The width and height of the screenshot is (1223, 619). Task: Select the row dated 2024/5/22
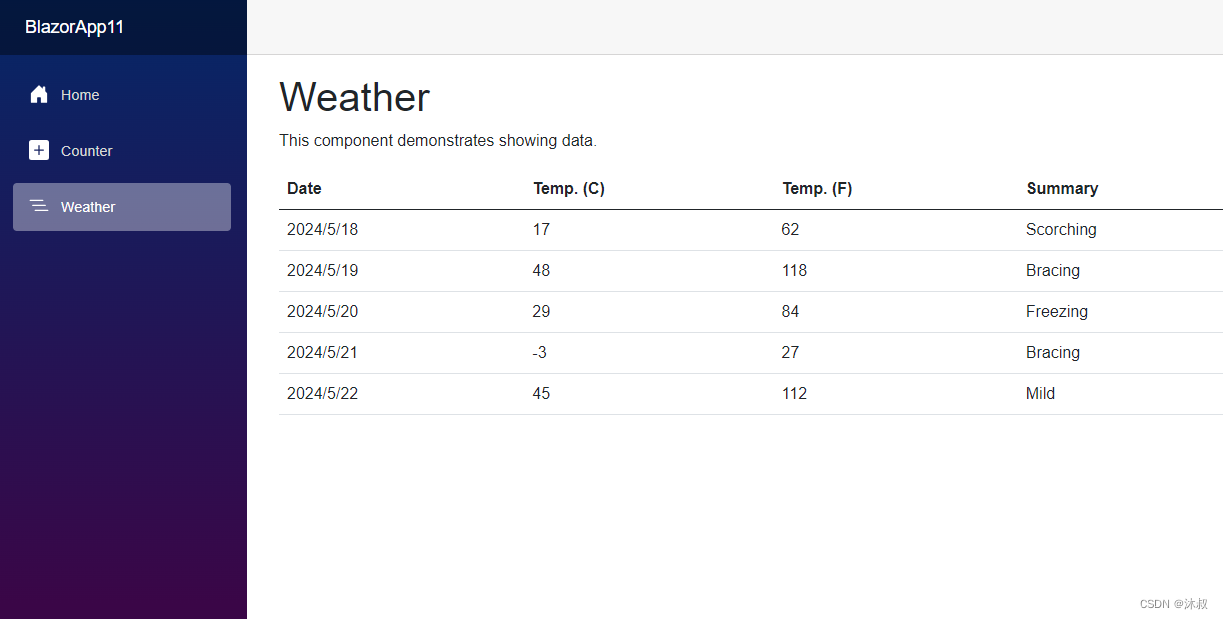point(322,393)
